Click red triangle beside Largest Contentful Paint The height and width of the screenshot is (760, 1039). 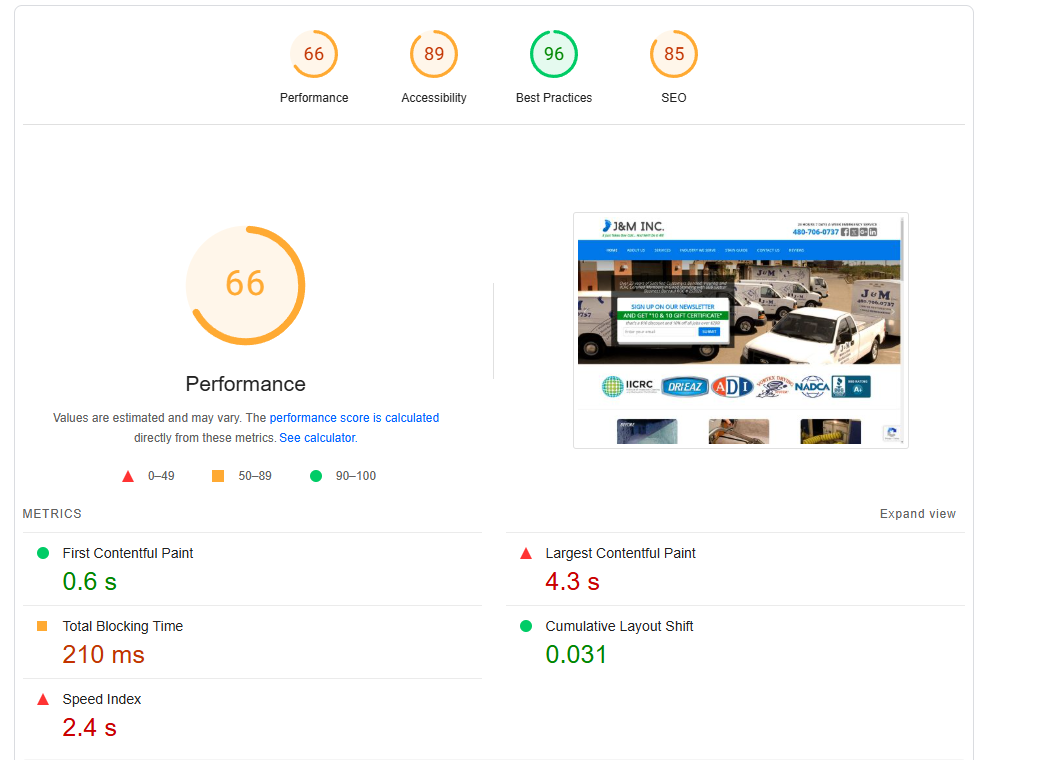526,553
